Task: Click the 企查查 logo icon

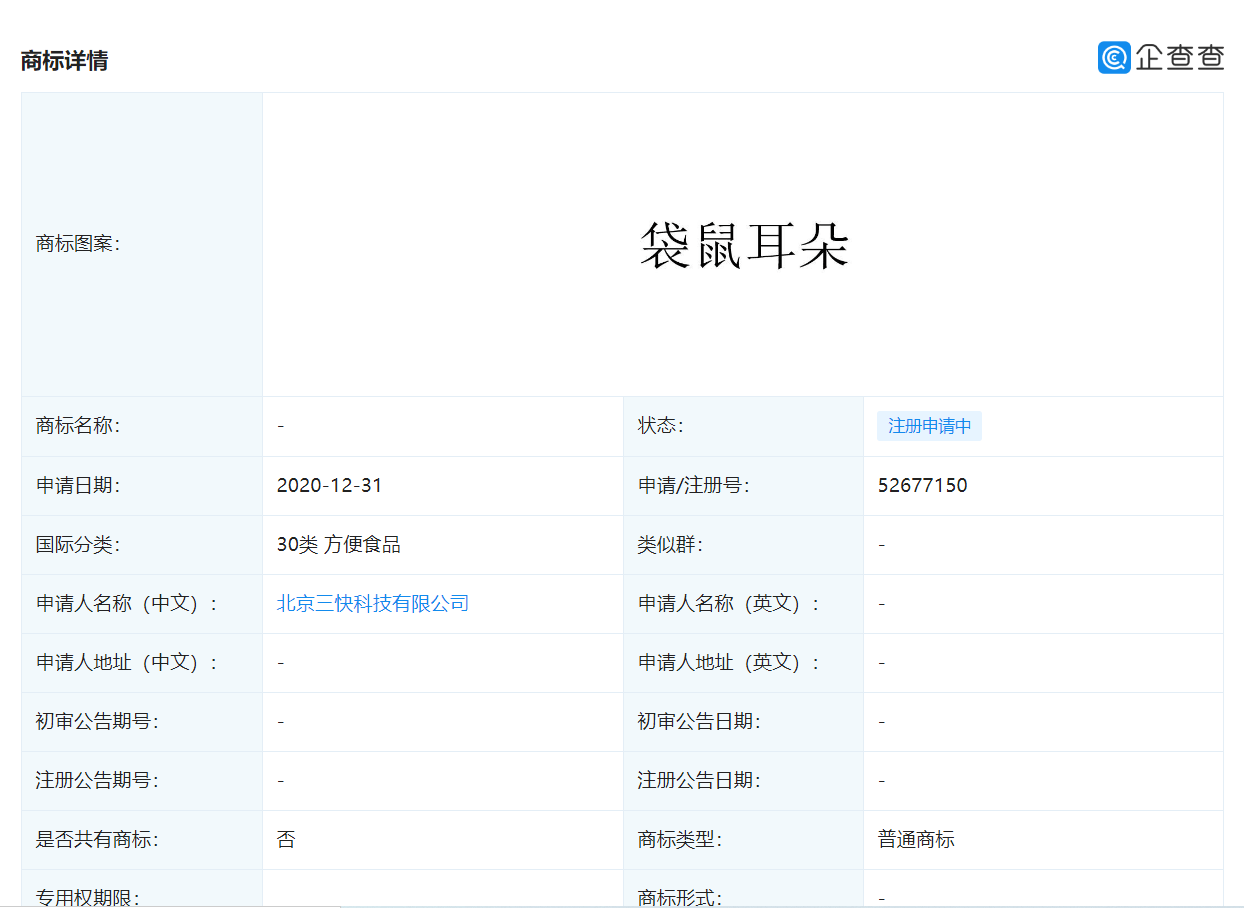Action: point(1113,57)
